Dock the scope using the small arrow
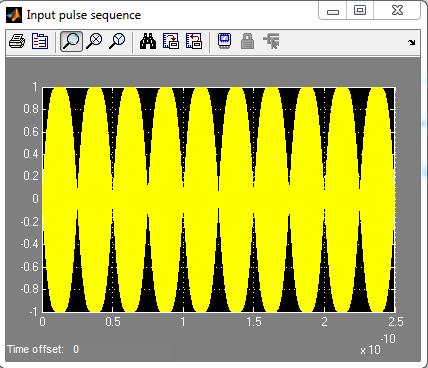This screenshot has height=368, width=428. click(412, 42)
